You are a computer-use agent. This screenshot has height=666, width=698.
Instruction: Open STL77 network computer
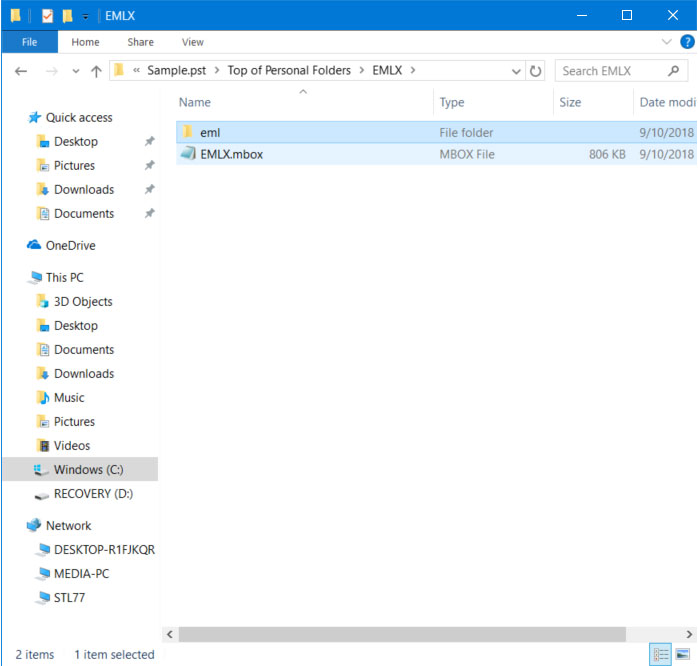69,598
